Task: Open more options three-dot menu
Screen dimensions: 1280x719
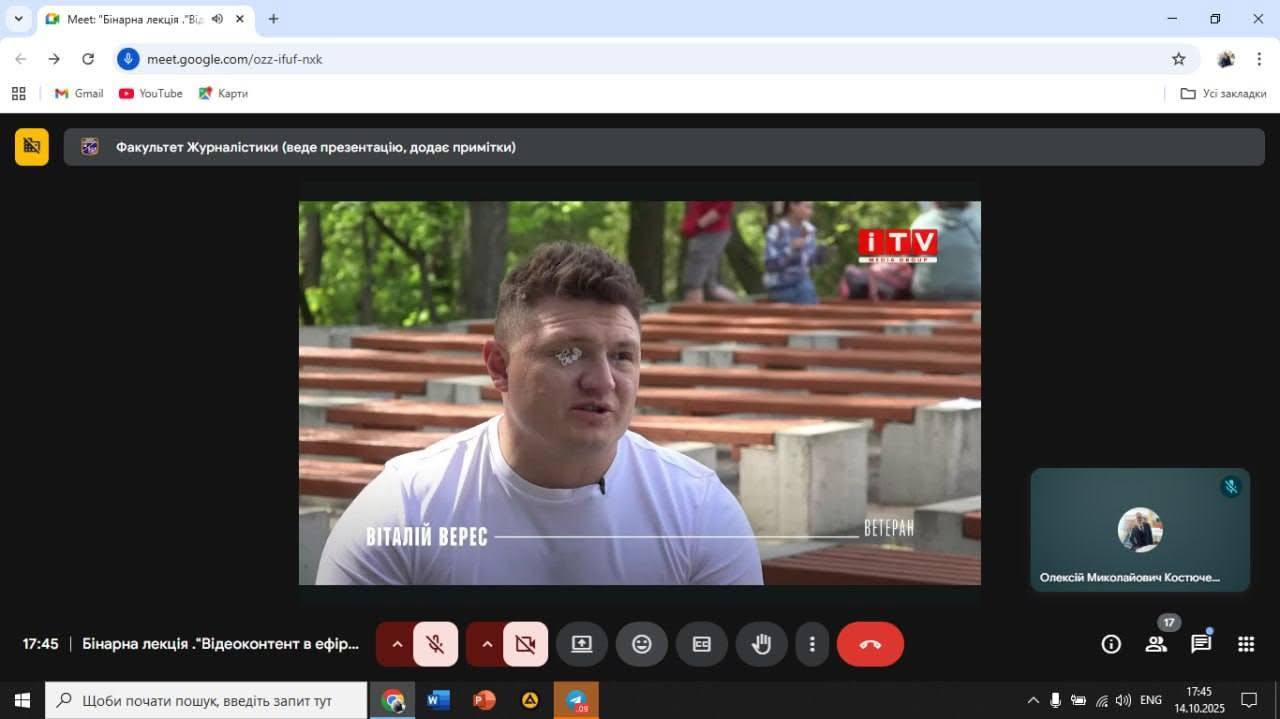Action: [x=812, y=644]
